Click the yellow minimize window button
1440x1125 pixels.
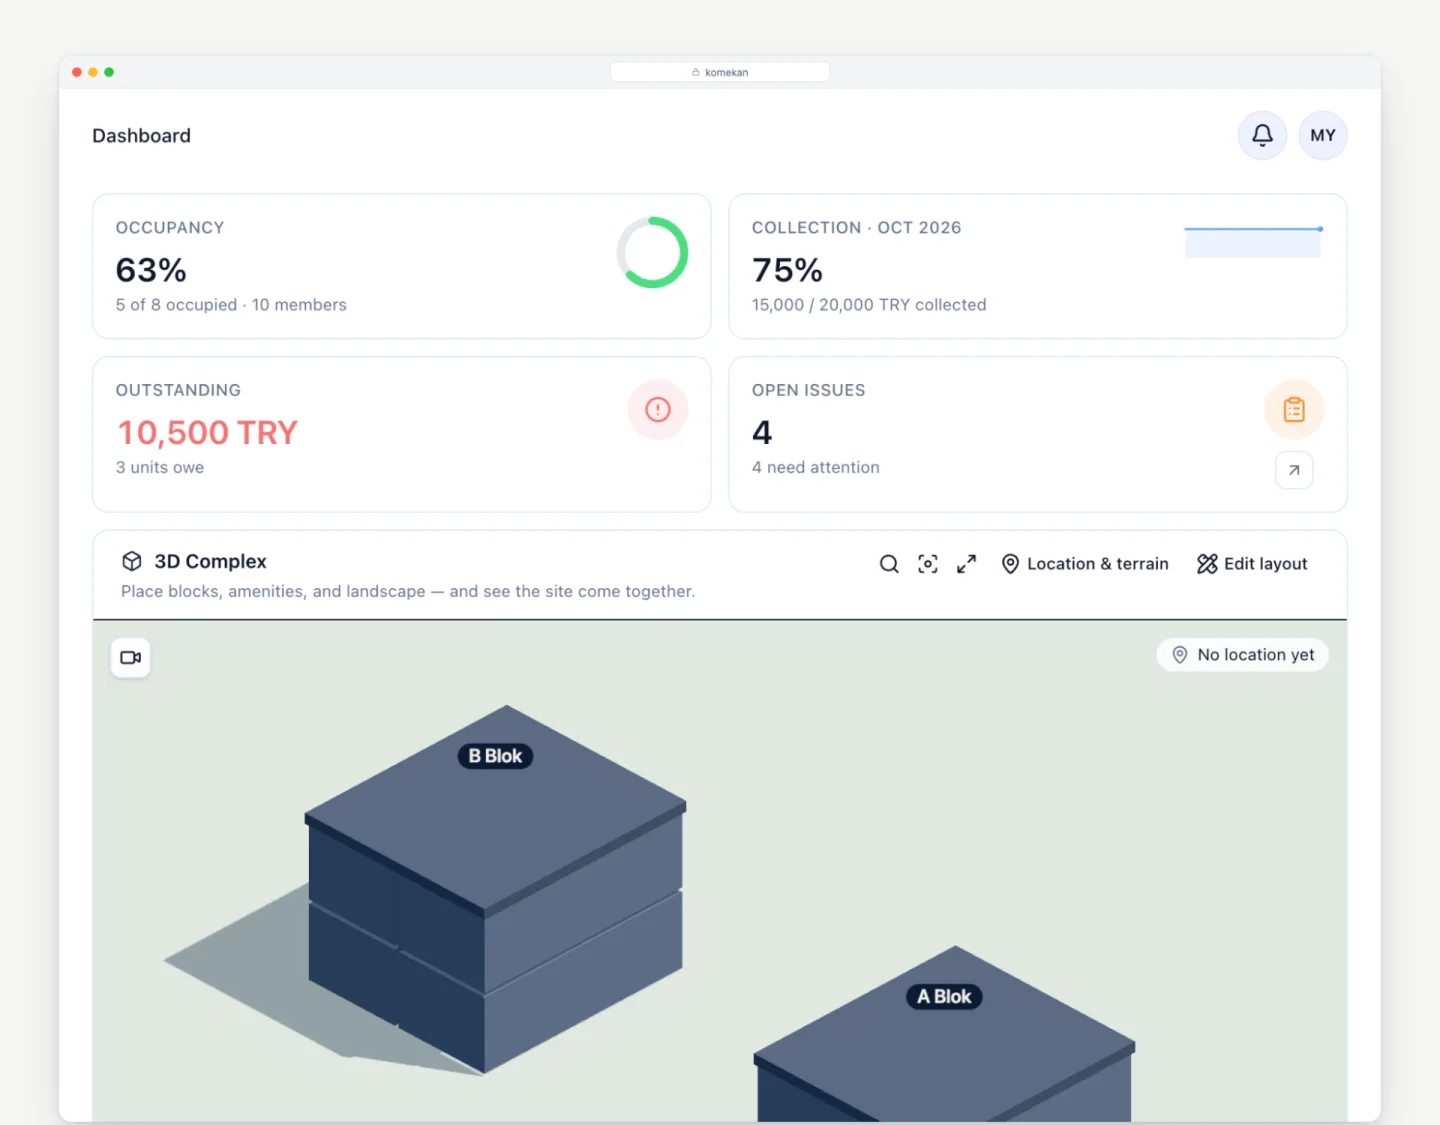(x=93, y=72)
